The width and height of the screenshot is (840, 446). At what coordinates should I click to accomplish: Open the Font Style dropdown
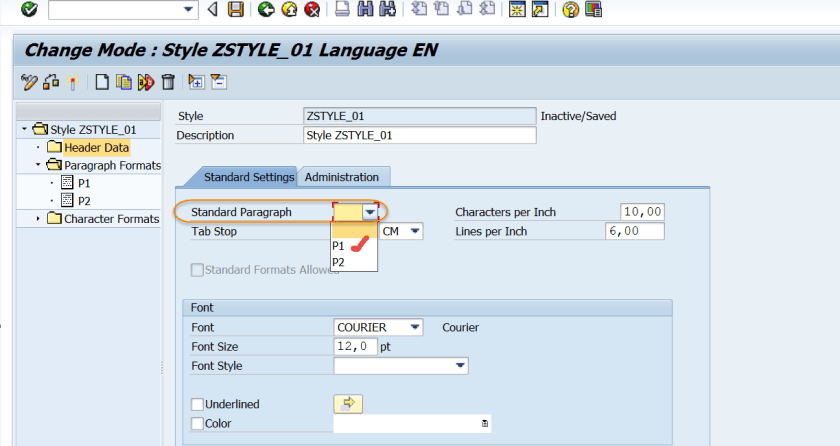click(460, 367)
